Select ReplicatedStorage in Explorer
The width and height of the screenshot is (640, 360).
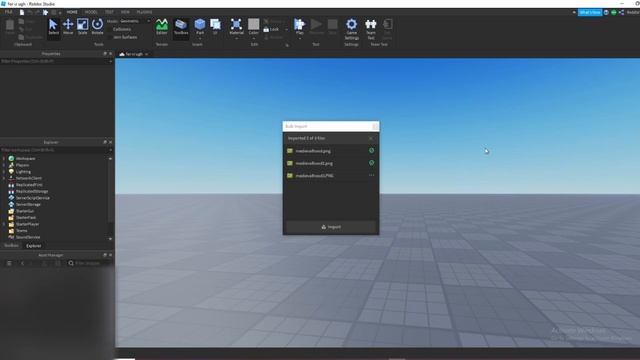pos(32,191)
